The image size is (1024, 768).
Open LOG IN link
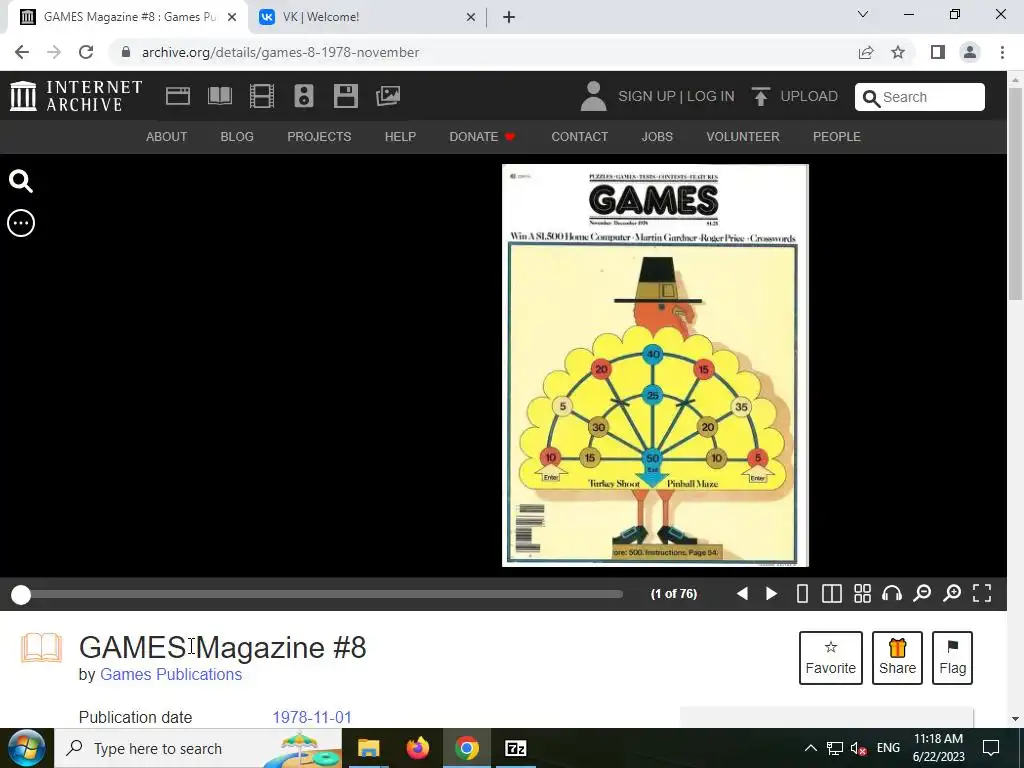[711, 96]
